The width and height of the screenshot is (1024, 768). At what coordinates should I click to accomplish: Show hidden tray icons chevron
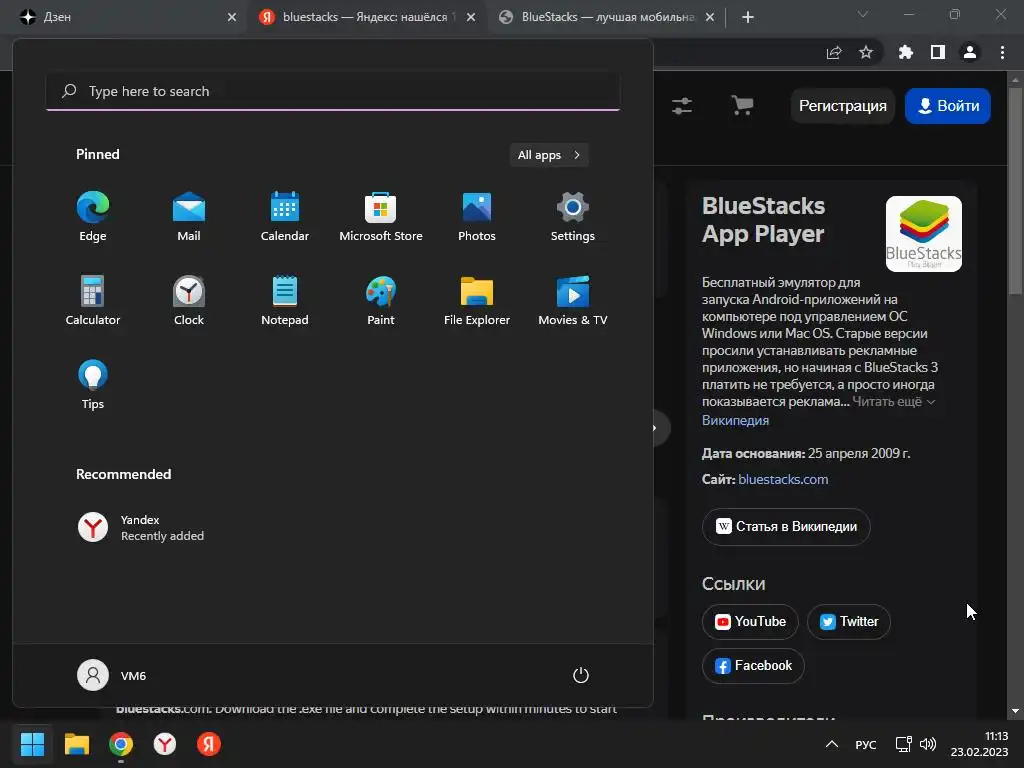(831, 744)
